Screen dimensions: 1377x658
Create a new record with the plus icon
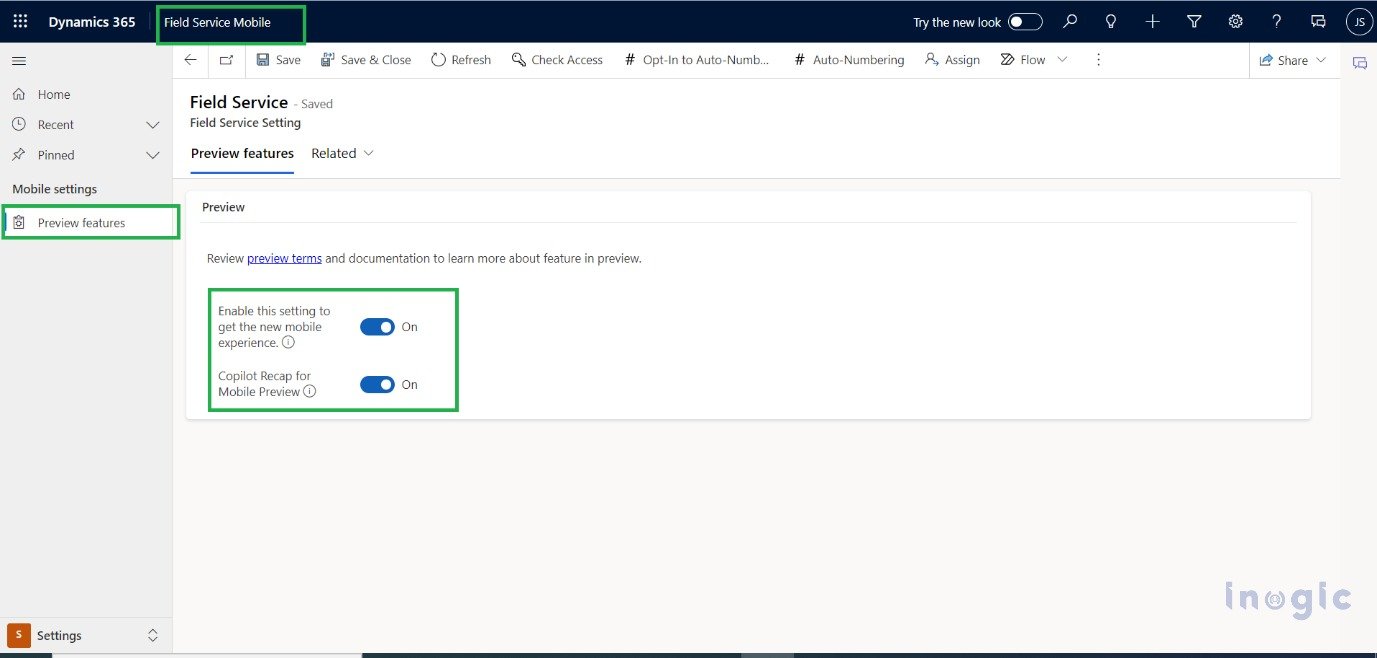[1152, 21]
